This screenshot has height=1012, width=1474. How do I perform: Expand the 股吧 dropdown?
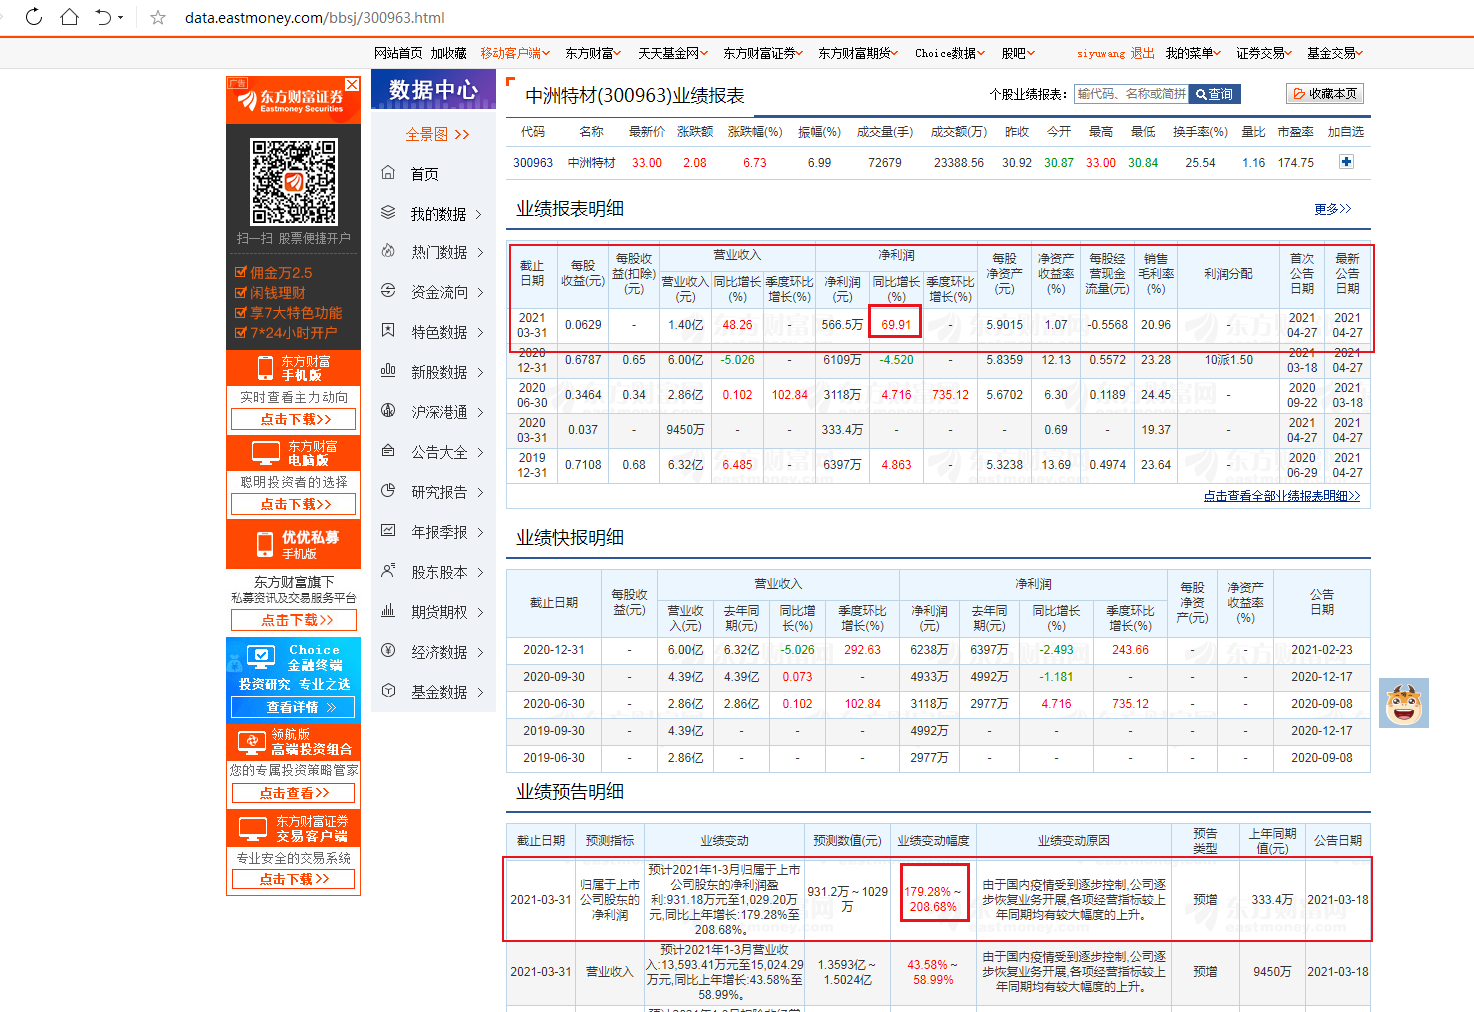point(1018,53)
